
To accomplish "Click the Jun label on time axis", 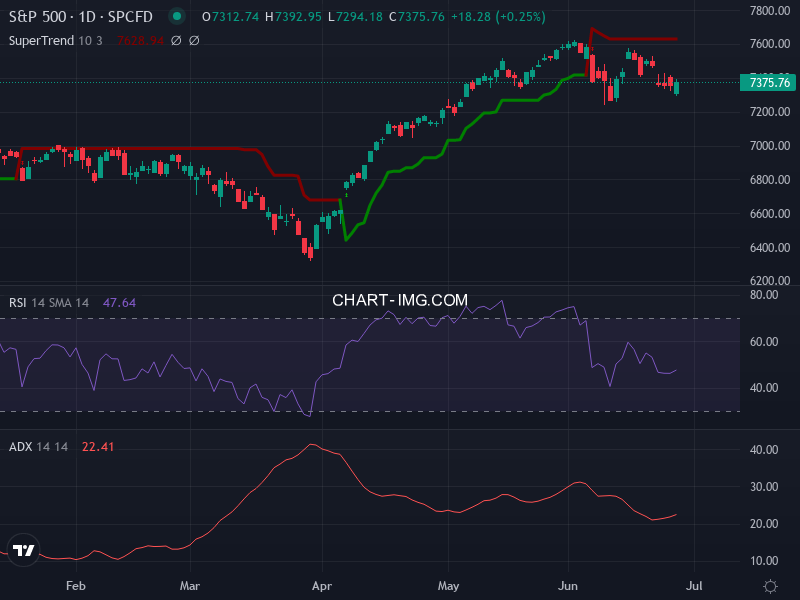I will point(568,586).
